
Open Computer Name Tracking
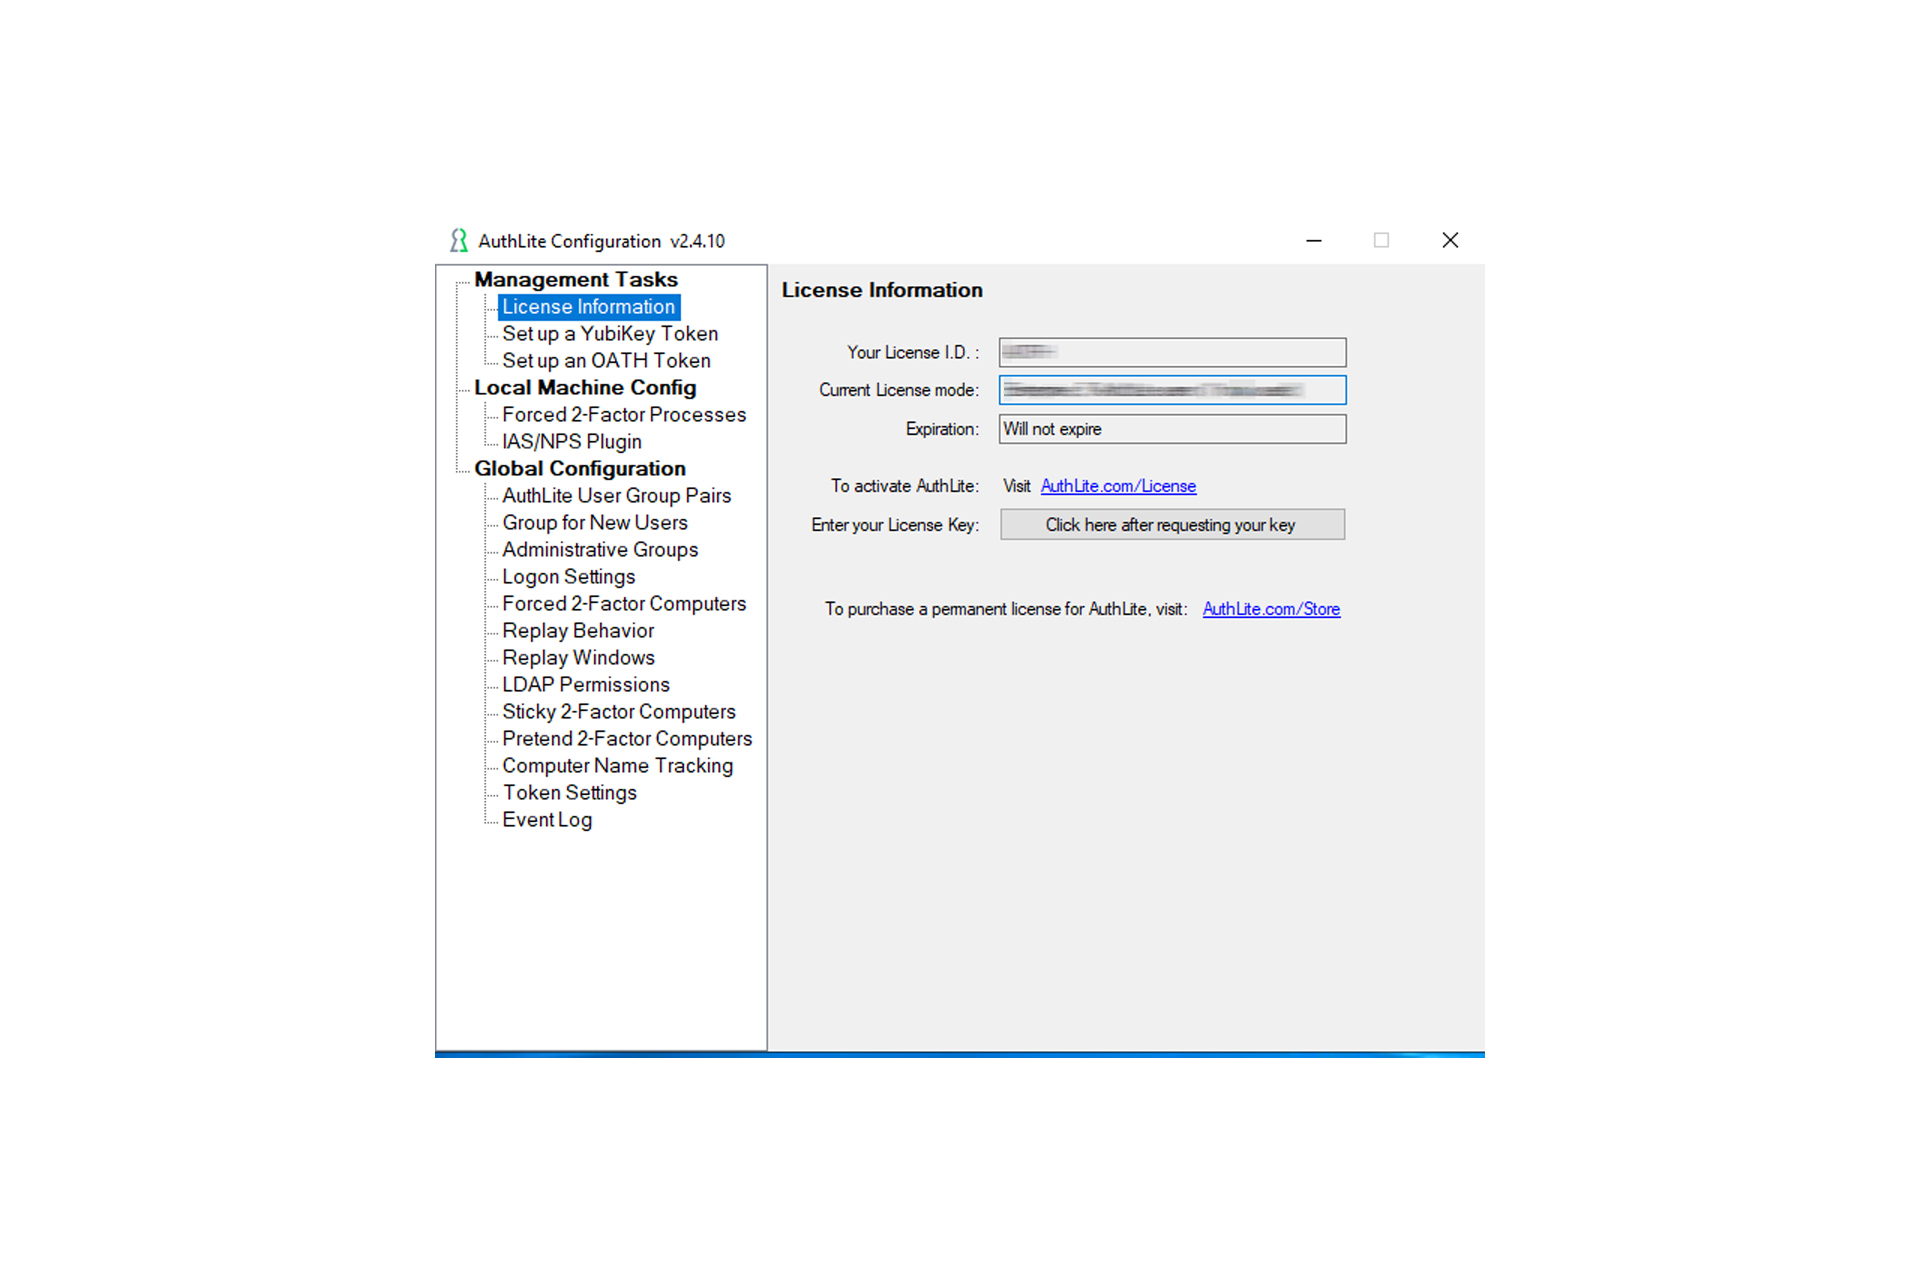tap(617, 766)
